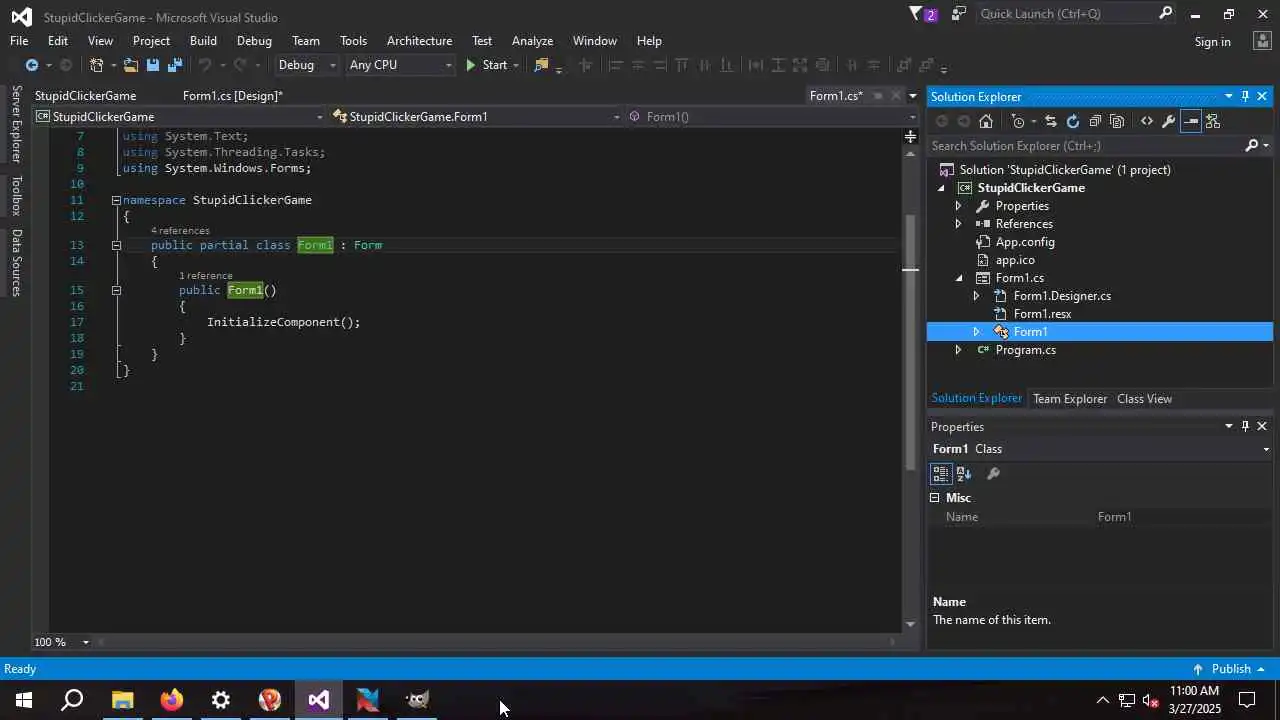The image size is (1280, 720).
Task: Open the Toolbox side tab
Action: [16, 196]
